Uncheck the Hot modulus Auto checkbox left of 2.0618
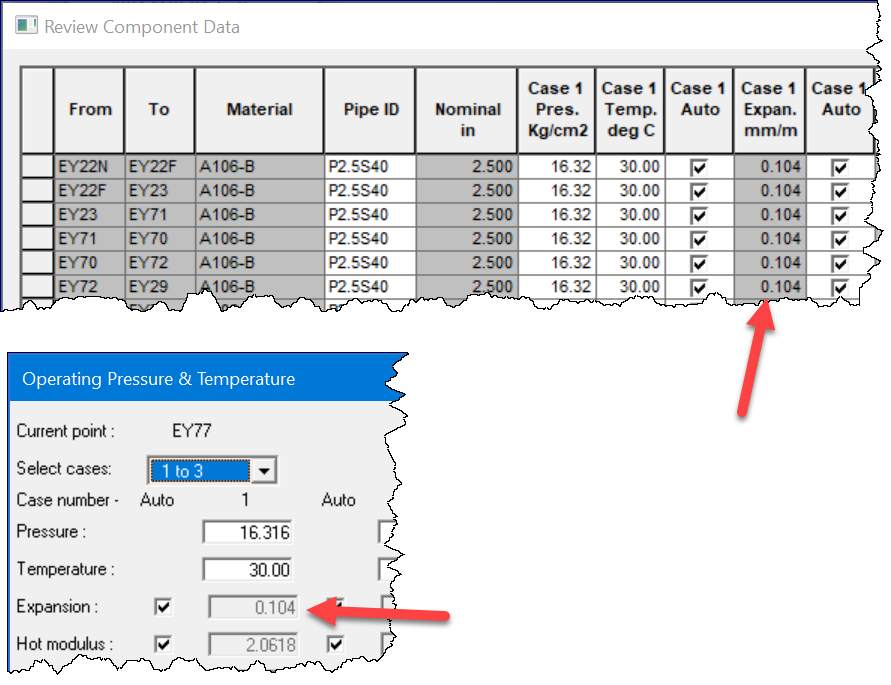This screenshot has height=685, width=891. point(163,644)
